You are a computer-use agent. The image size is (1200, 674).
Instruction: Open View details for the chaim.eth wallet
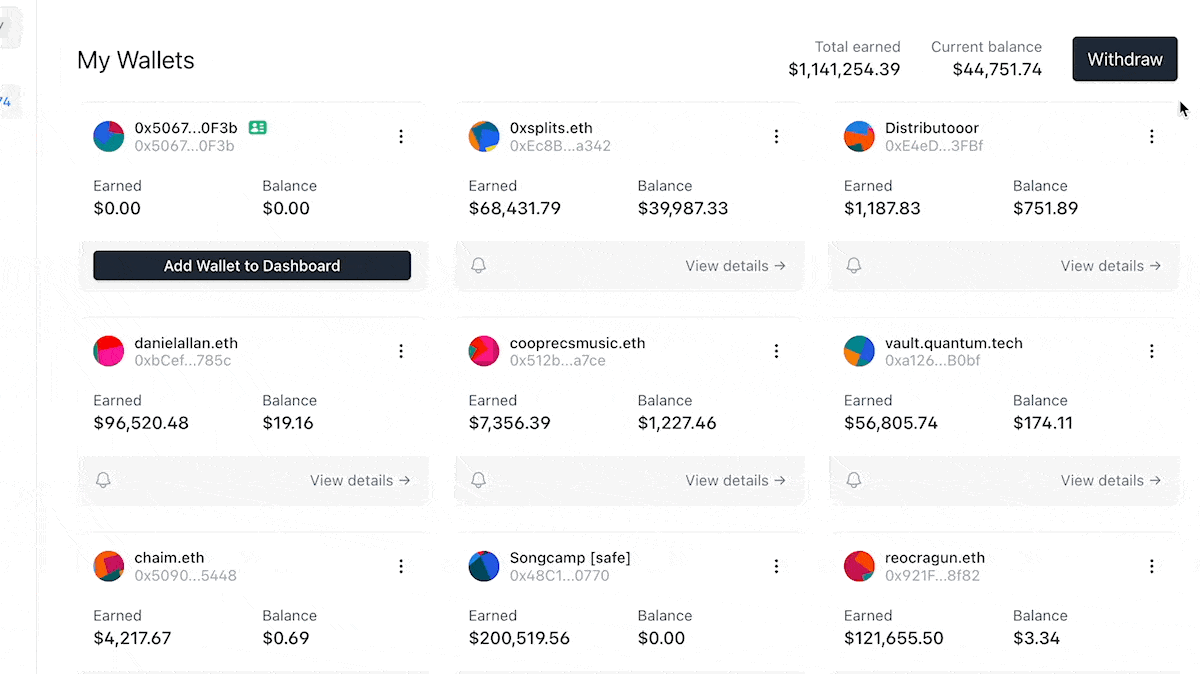[x=361, y=671]
